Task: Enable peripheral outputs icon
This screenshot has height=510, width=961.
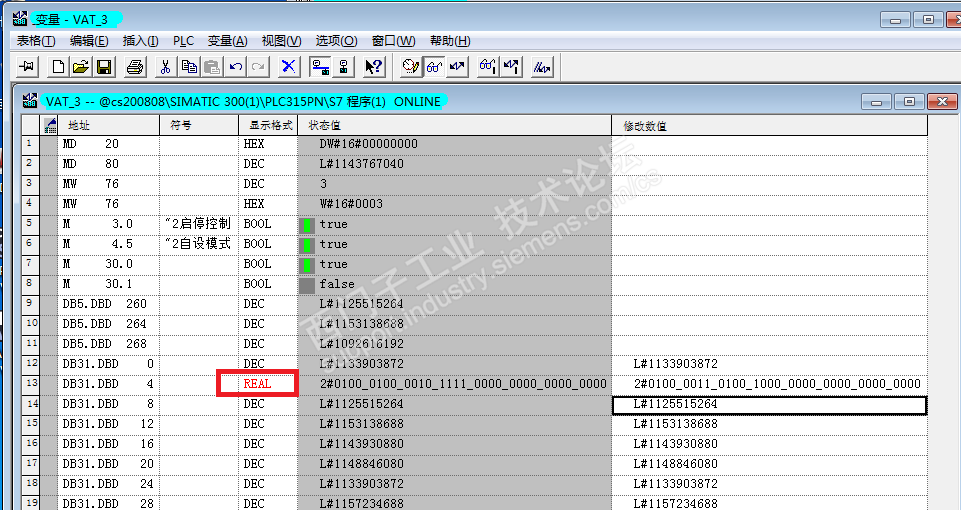Action: pos(542,66)
